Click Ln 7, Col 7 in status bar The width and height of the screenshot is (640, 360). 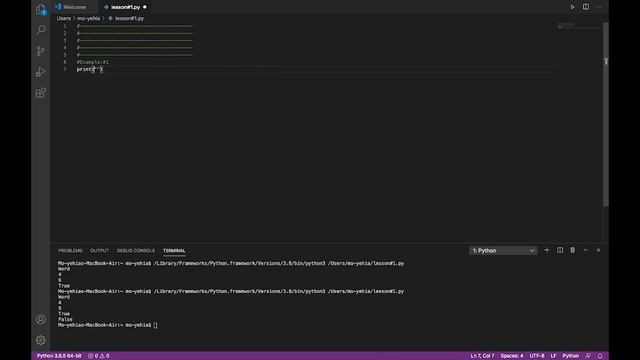point(482,356)
